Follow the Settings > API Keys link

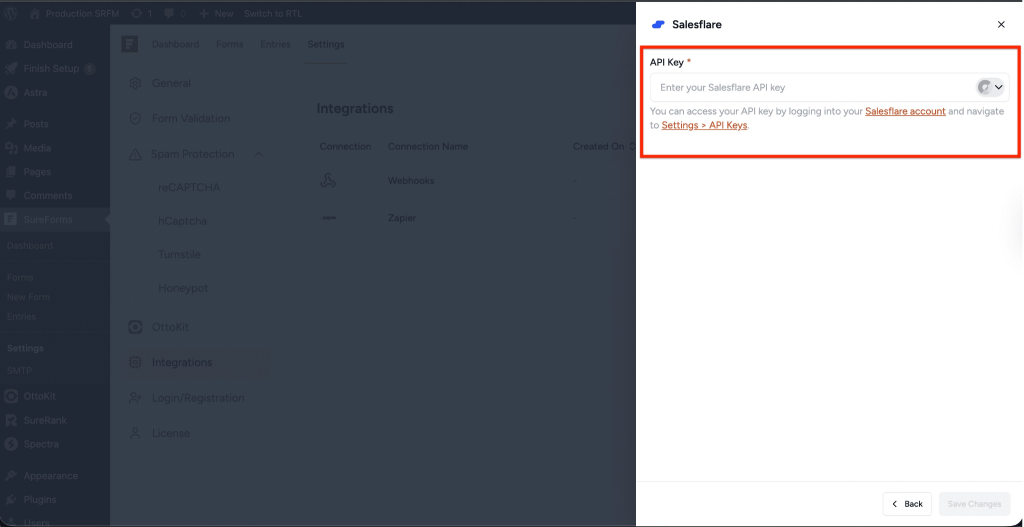pyautogui.click(x=704, y=125)
